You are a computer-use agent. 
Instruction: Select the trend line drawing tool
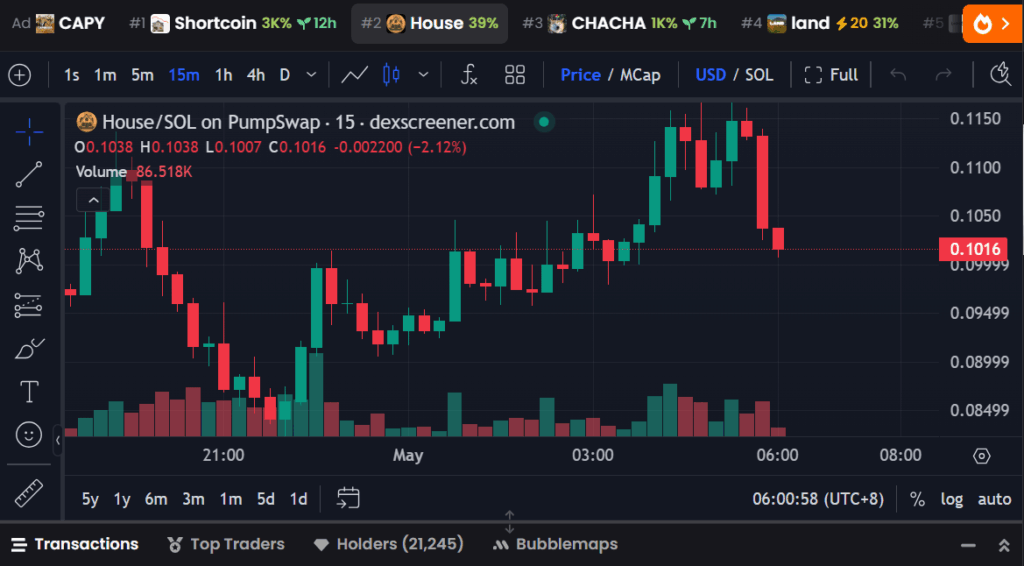click(29, 174)
